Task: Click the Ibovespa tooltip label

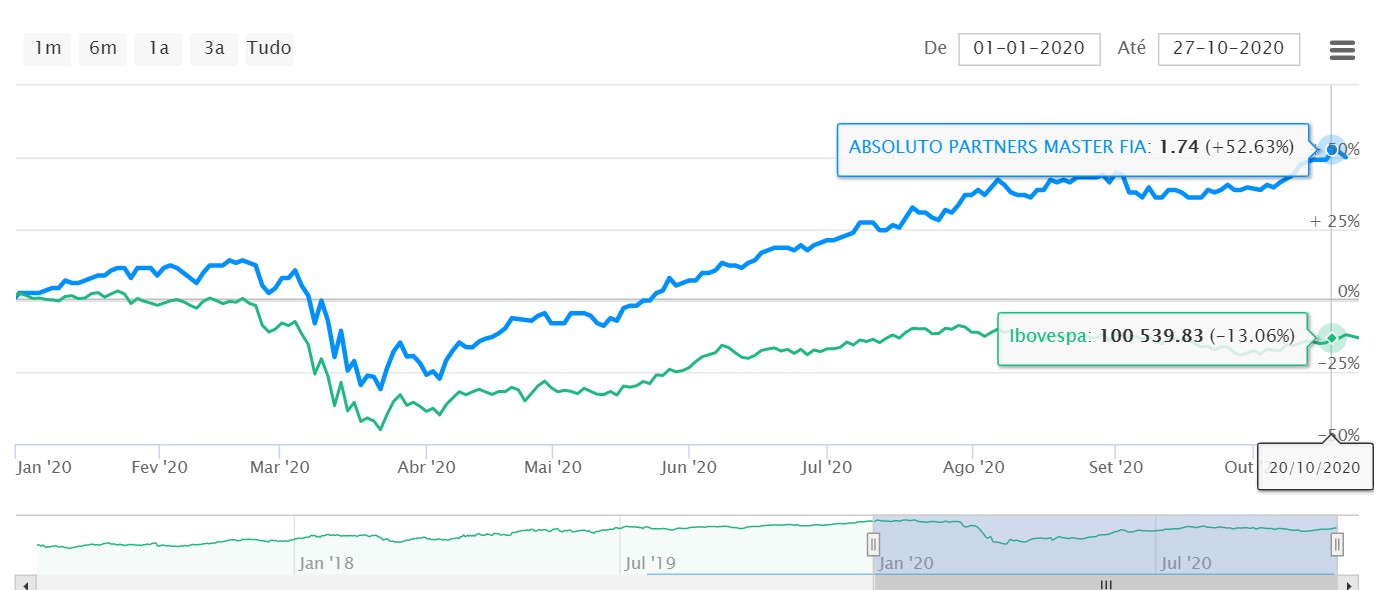Action: pos(1152,336)
